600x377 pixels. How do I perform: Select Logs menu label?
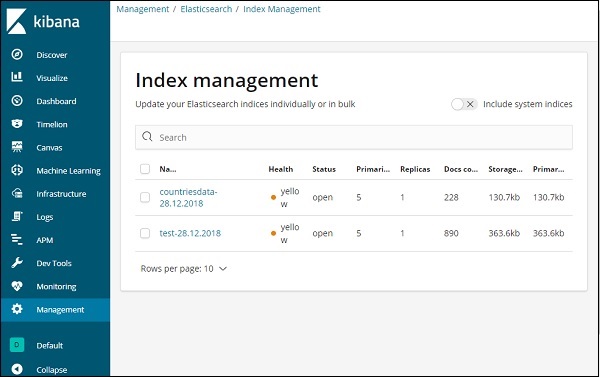(x=44, y=217)
